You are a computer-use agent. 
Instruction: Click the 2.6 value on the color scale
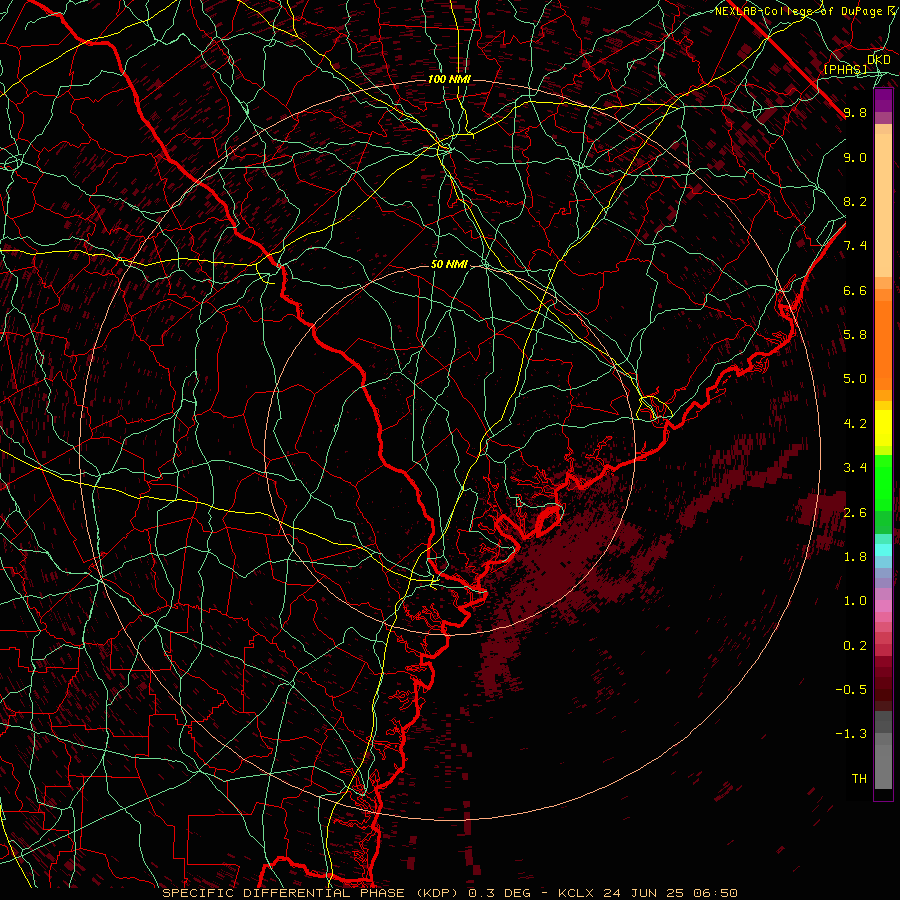[855, 513]
